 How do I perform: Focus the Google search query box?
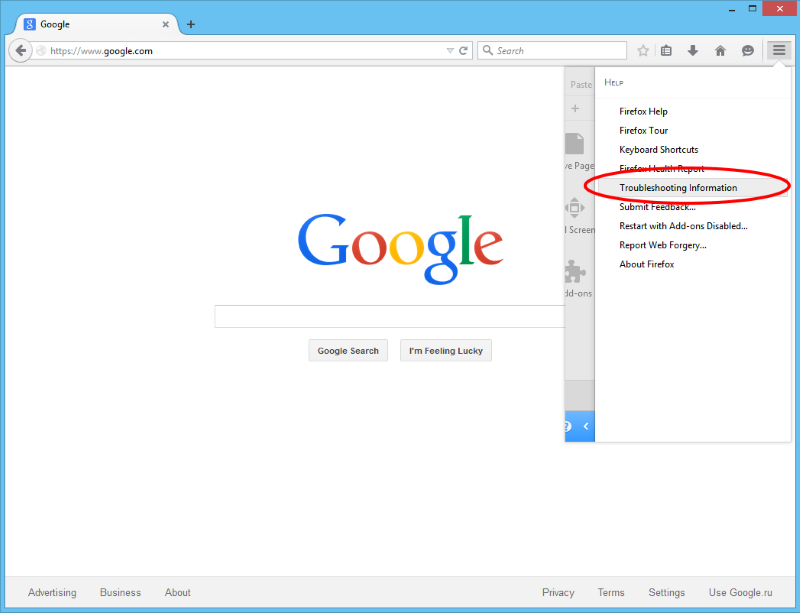pyautogui.click(x=390, y=316)
